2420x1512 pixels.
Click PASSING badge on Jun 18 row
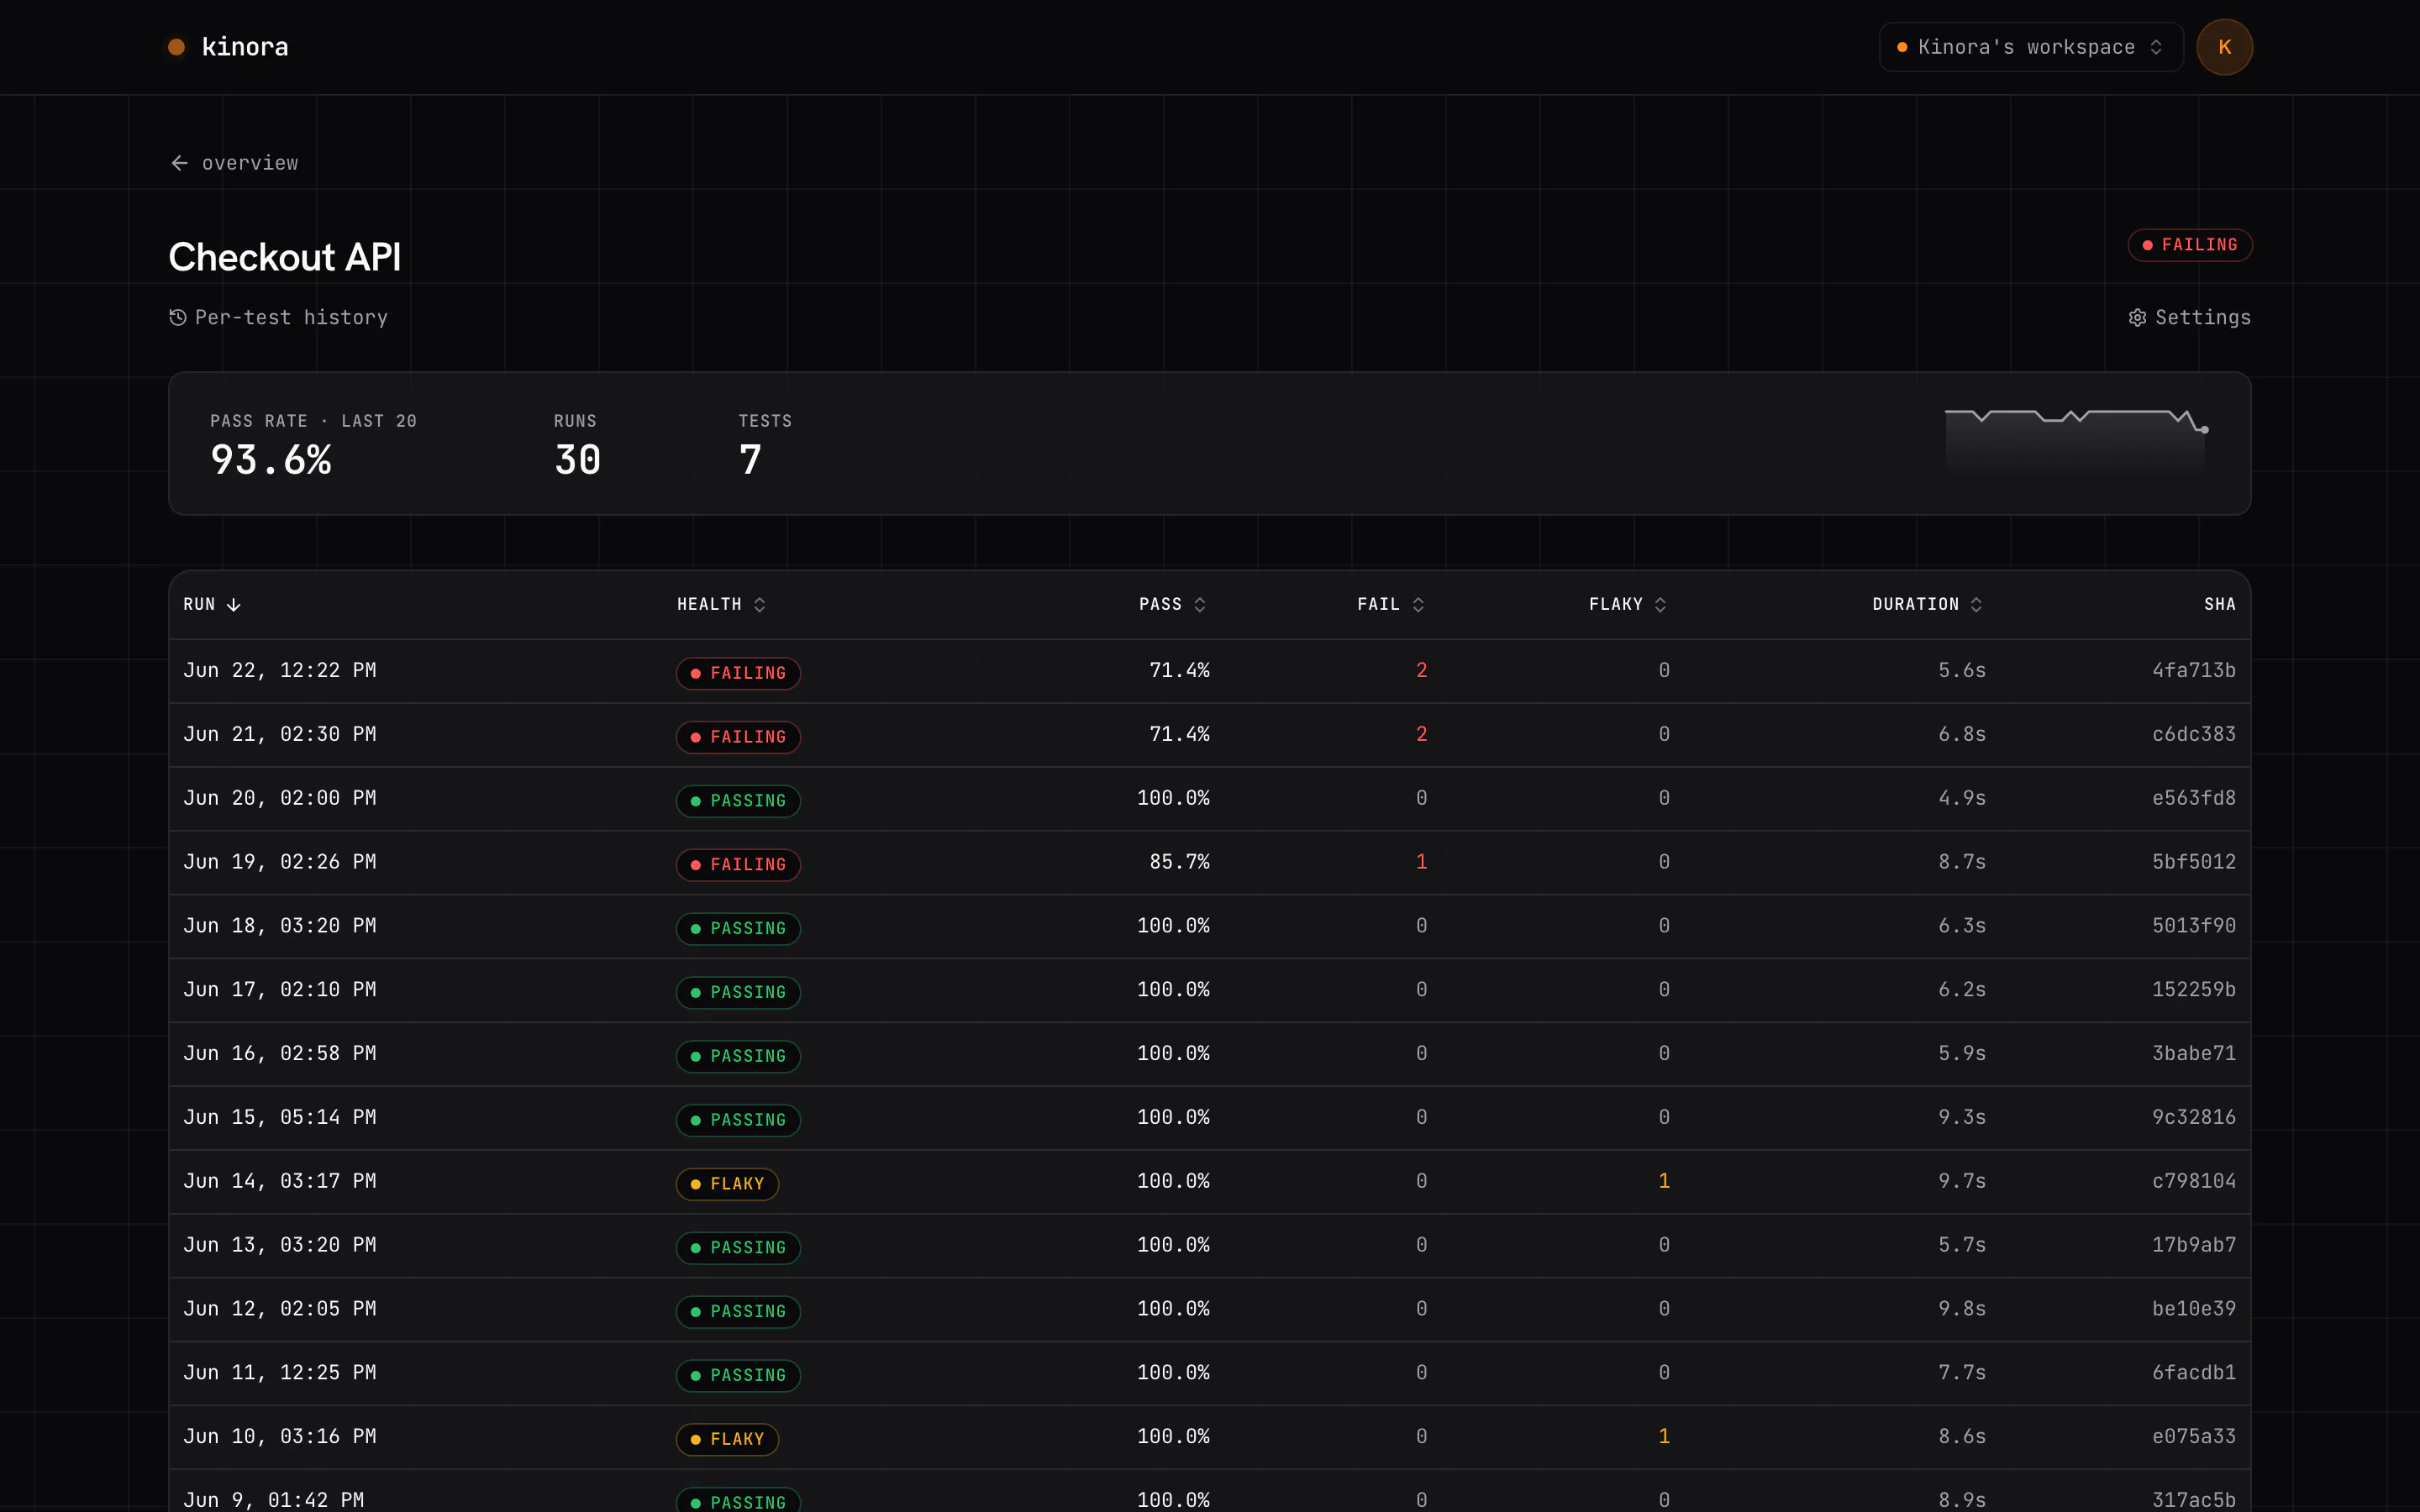[x=738, y=928]
